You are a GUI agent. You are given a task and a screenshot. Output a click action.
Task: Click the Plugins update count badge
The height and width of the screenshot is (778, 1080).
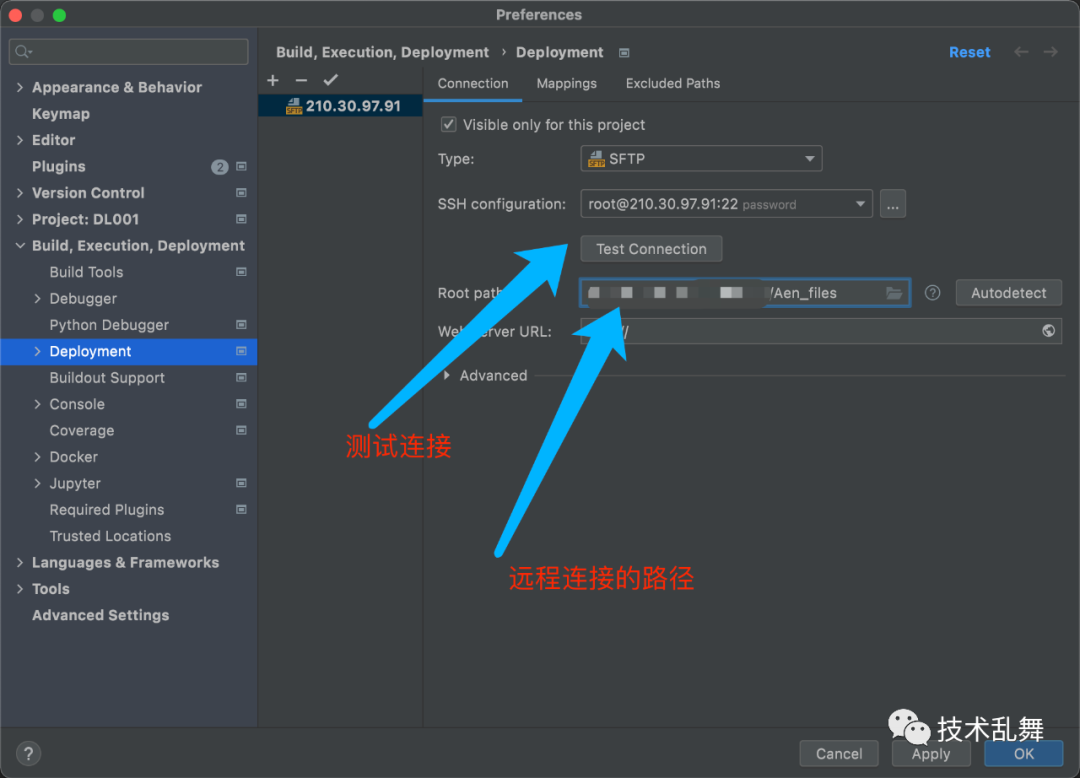pos(220,167)
